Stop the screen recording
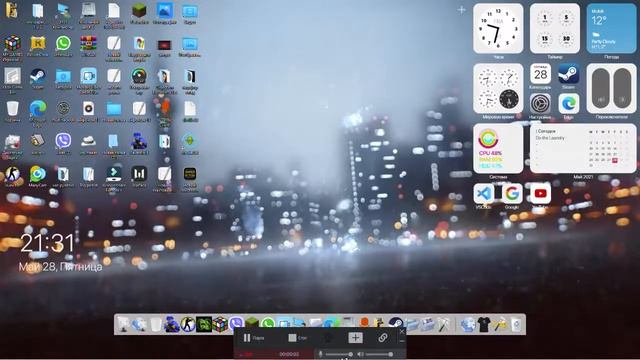 [298, 338]
